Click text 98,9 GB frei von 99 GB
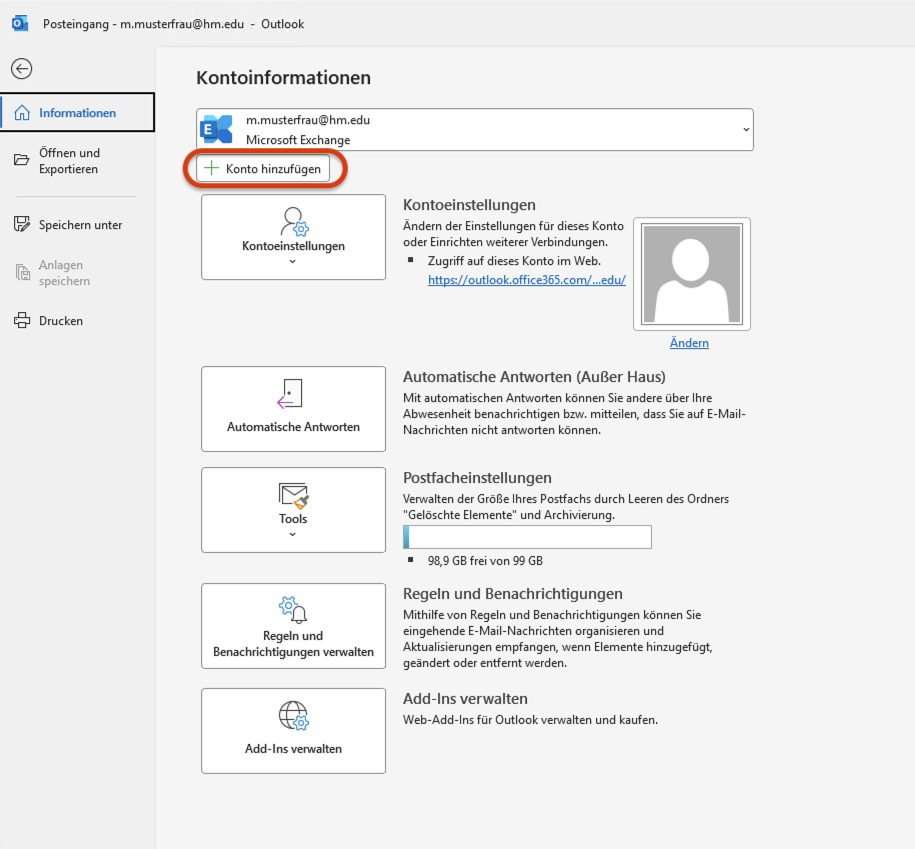 [485, 561]
